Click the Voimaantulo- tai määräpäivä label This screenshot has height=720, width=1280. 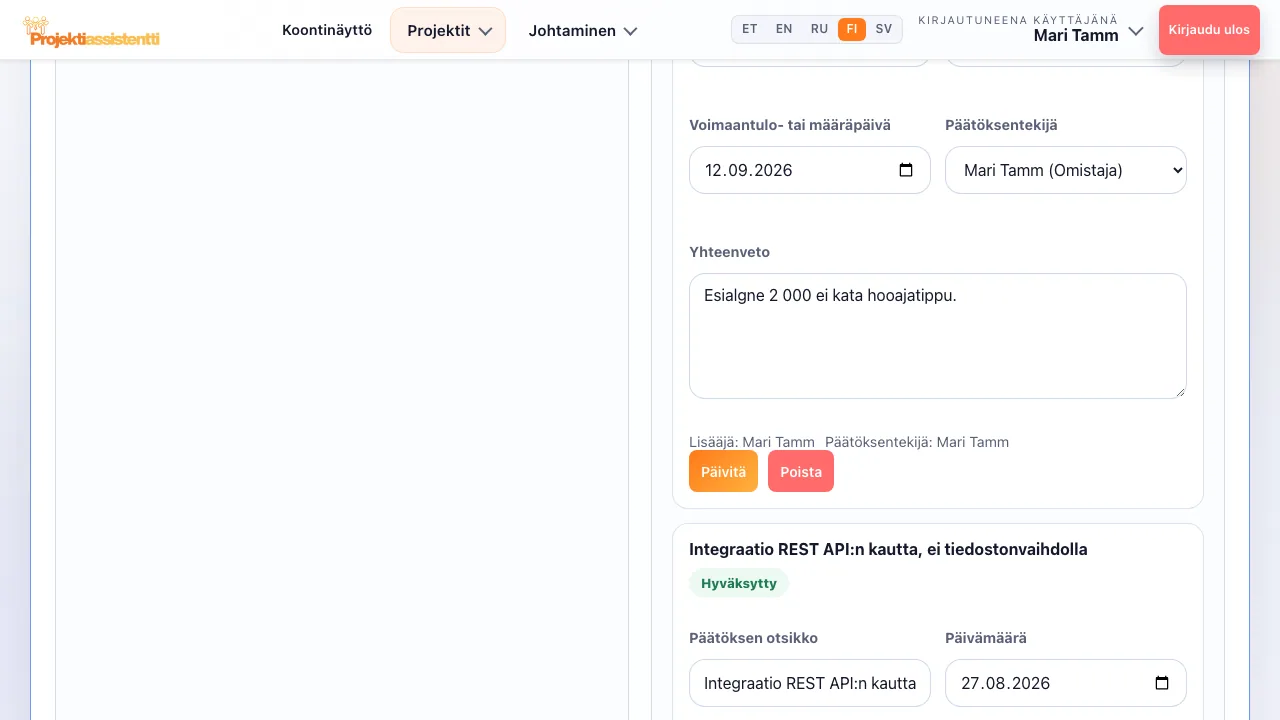click(790, 125)
